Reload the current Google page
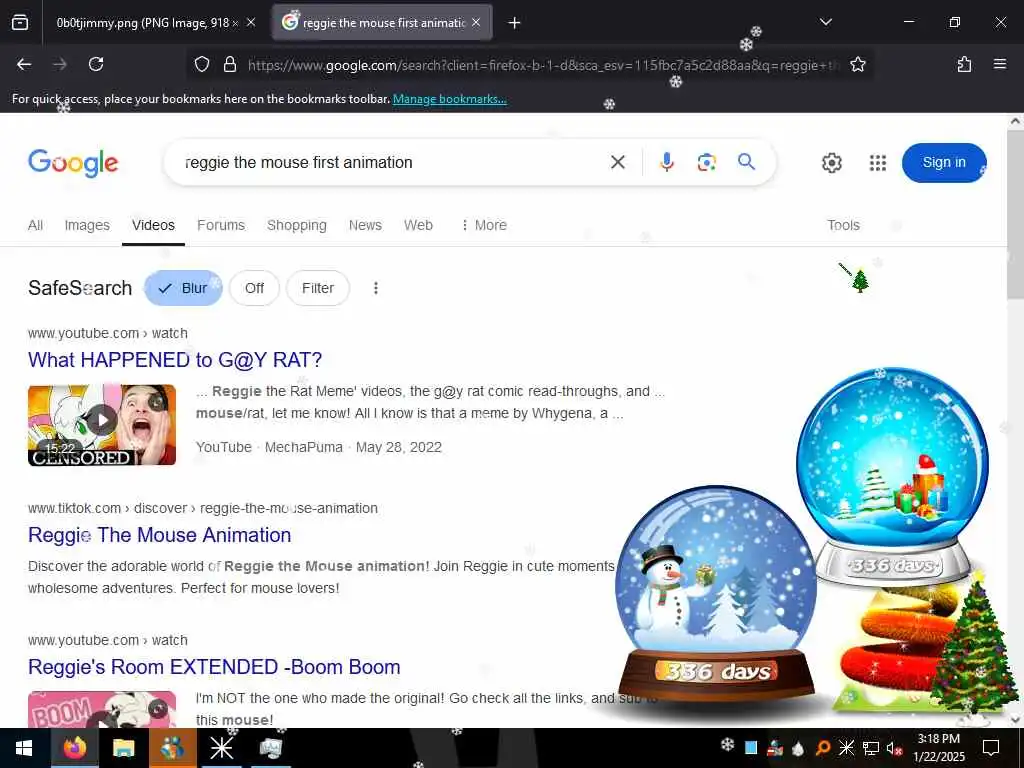Screen dimensions: 1024x768 (96, 64)
